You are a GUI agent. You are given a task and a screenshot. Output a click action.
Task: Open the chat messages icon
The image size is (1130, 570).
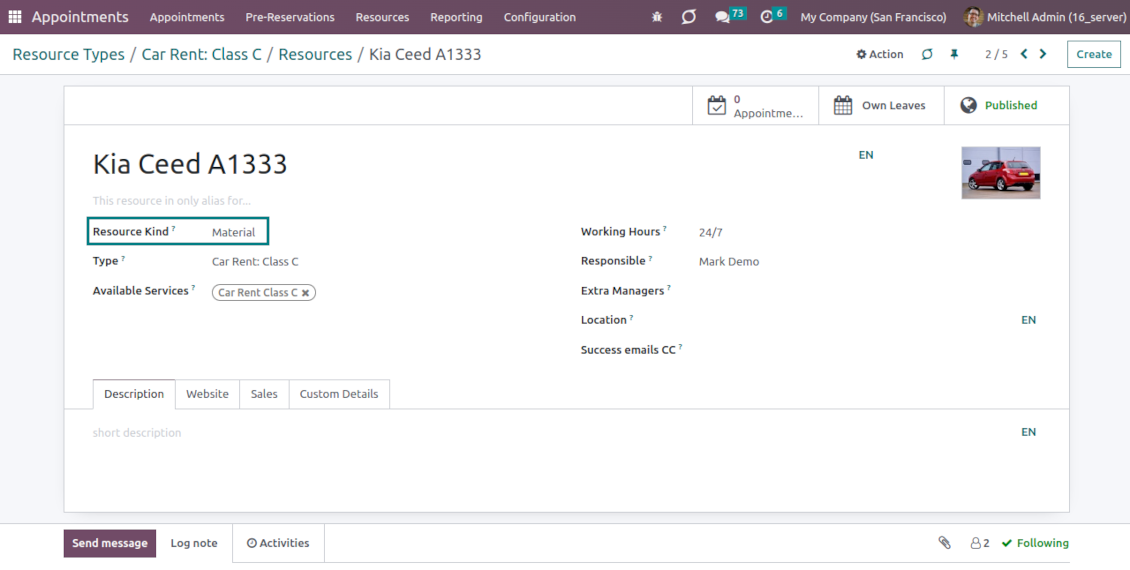click(x=722, y=17)
